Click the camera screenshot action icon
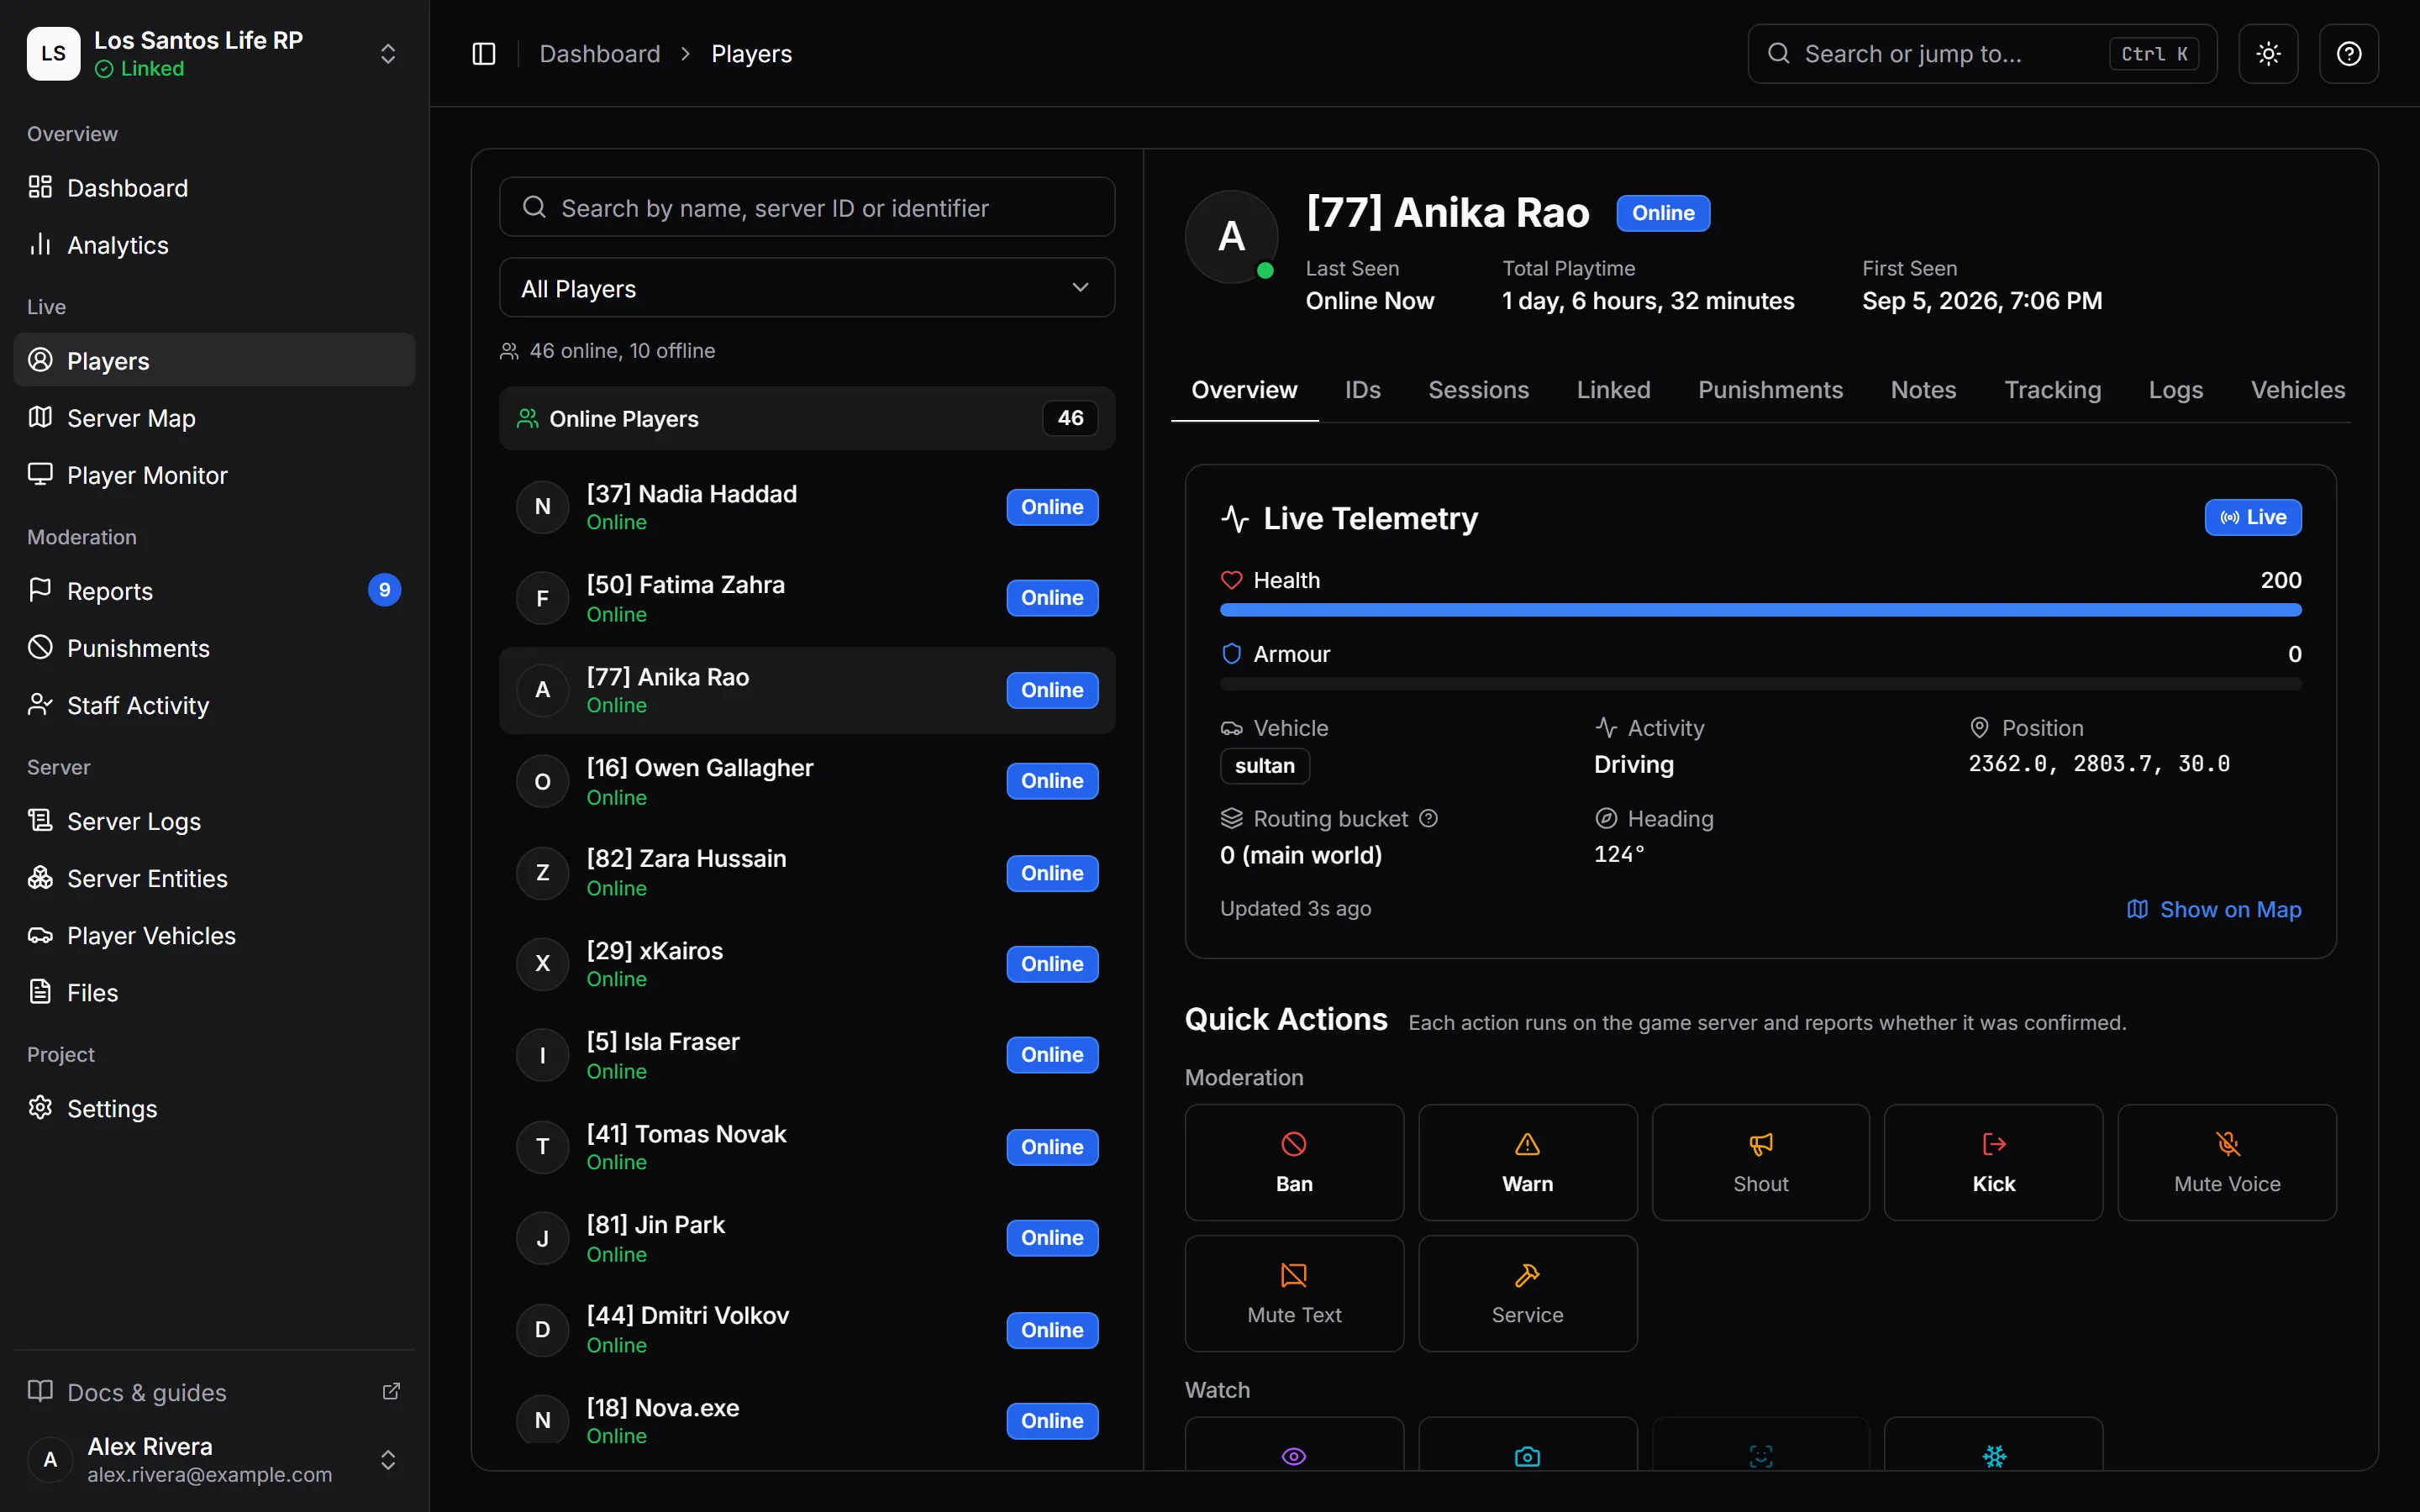Viewport: 2420px width, 1512px height. (1527, 1456)
